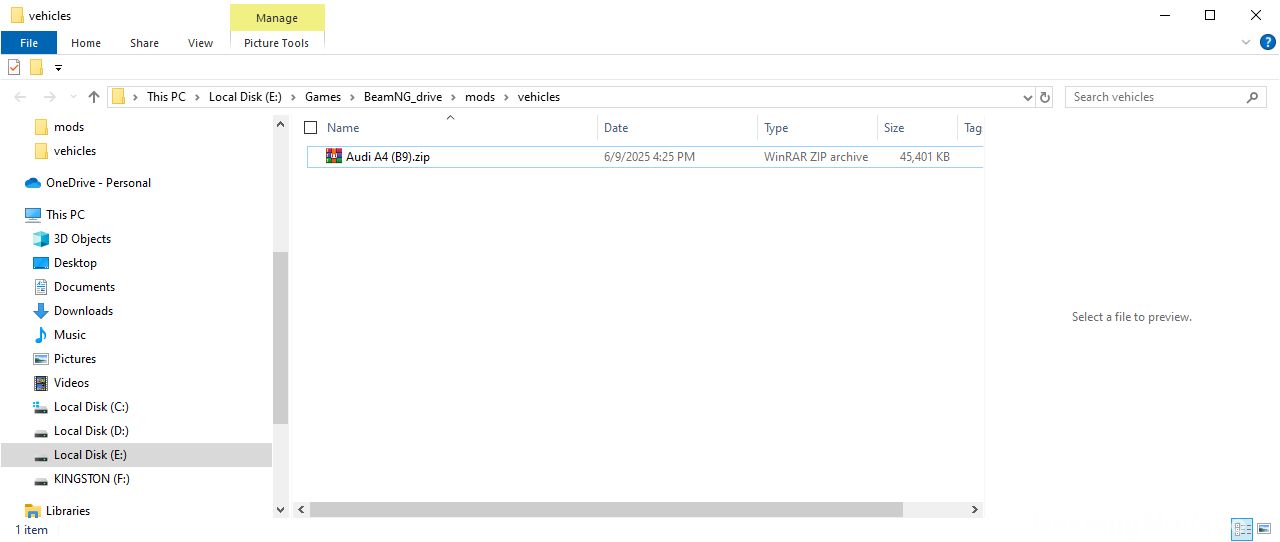Select Local Disk (E:) in navigation pane
Viewport: 1280px width, 542px height.
coord(90,455)
